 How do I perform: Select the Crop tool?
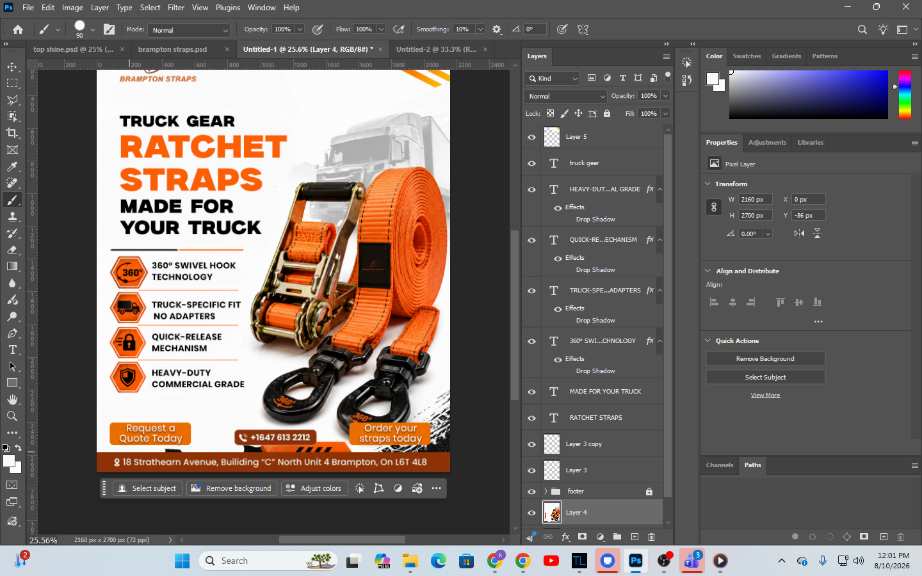tap(12, 133)
